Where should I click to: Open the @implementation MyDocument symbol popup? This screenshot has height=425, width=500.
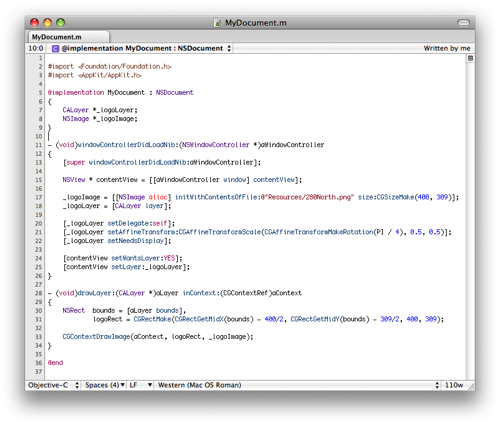tap(142, 48)
